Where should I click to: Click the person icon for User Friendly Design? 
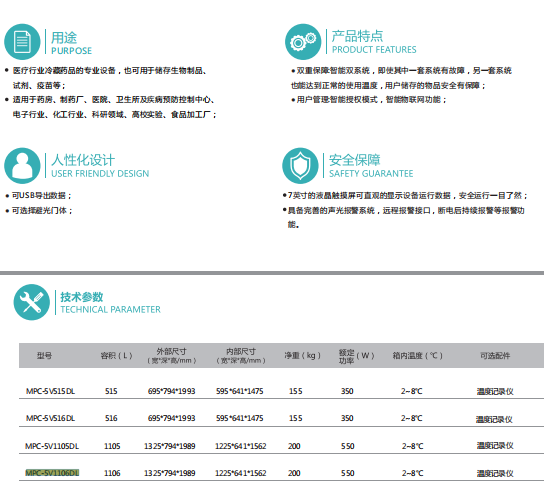(x=22, y=166)
